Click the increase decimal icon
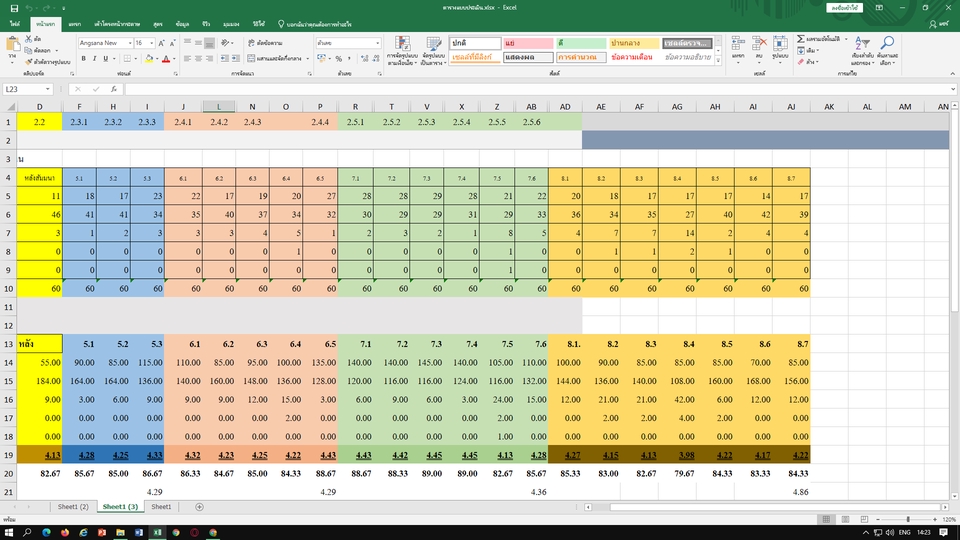Image resolution: width=960 pixels, height=540 pixels. tap(365, 59)
